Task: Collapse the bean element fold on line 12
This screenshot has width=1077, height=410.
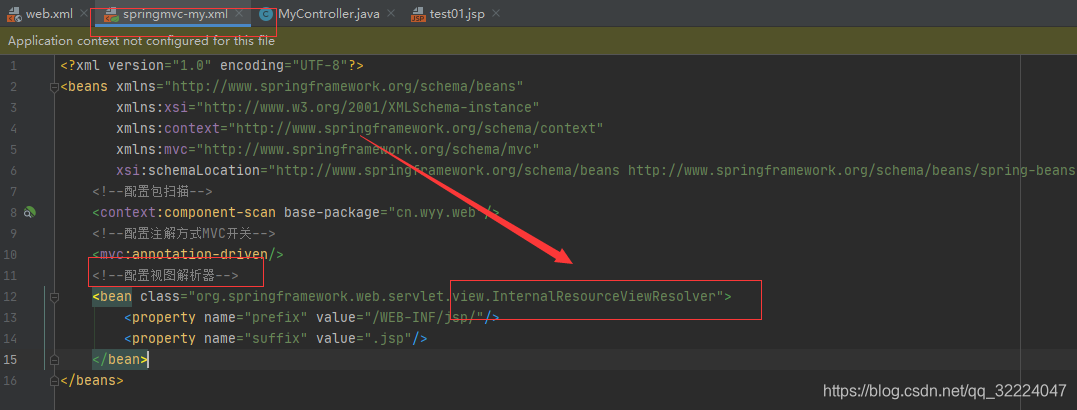Action: tap(54, 297)
